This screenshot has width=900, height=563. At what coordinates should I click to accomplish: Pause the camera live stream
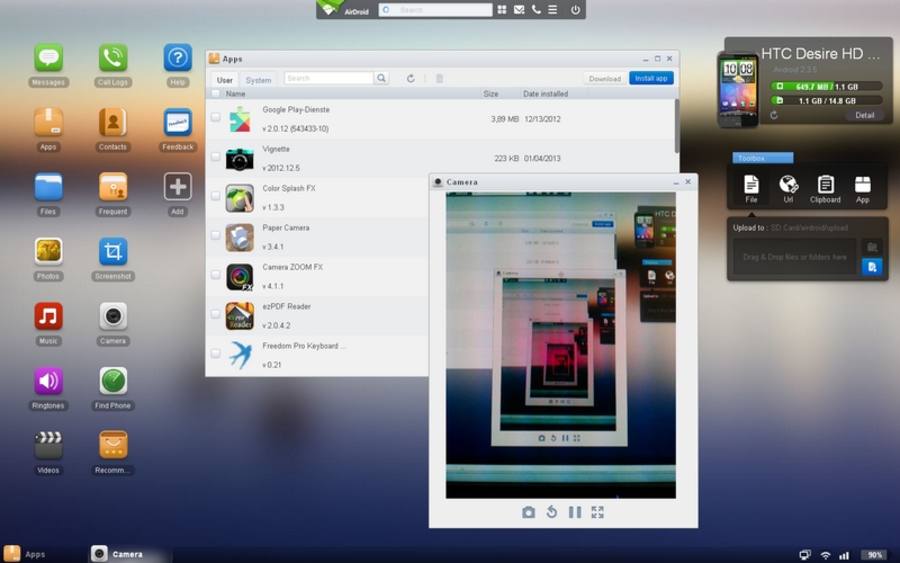575,512
